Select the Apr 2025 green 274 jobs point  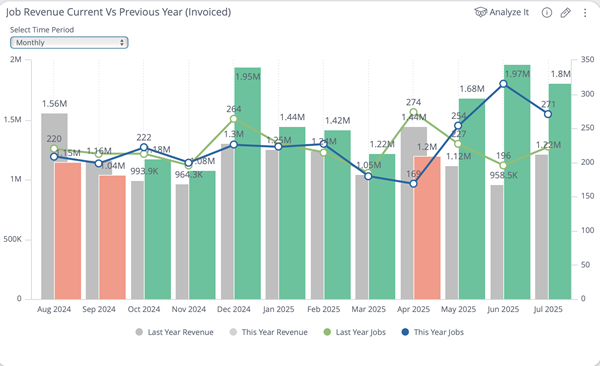pos(413,113)
